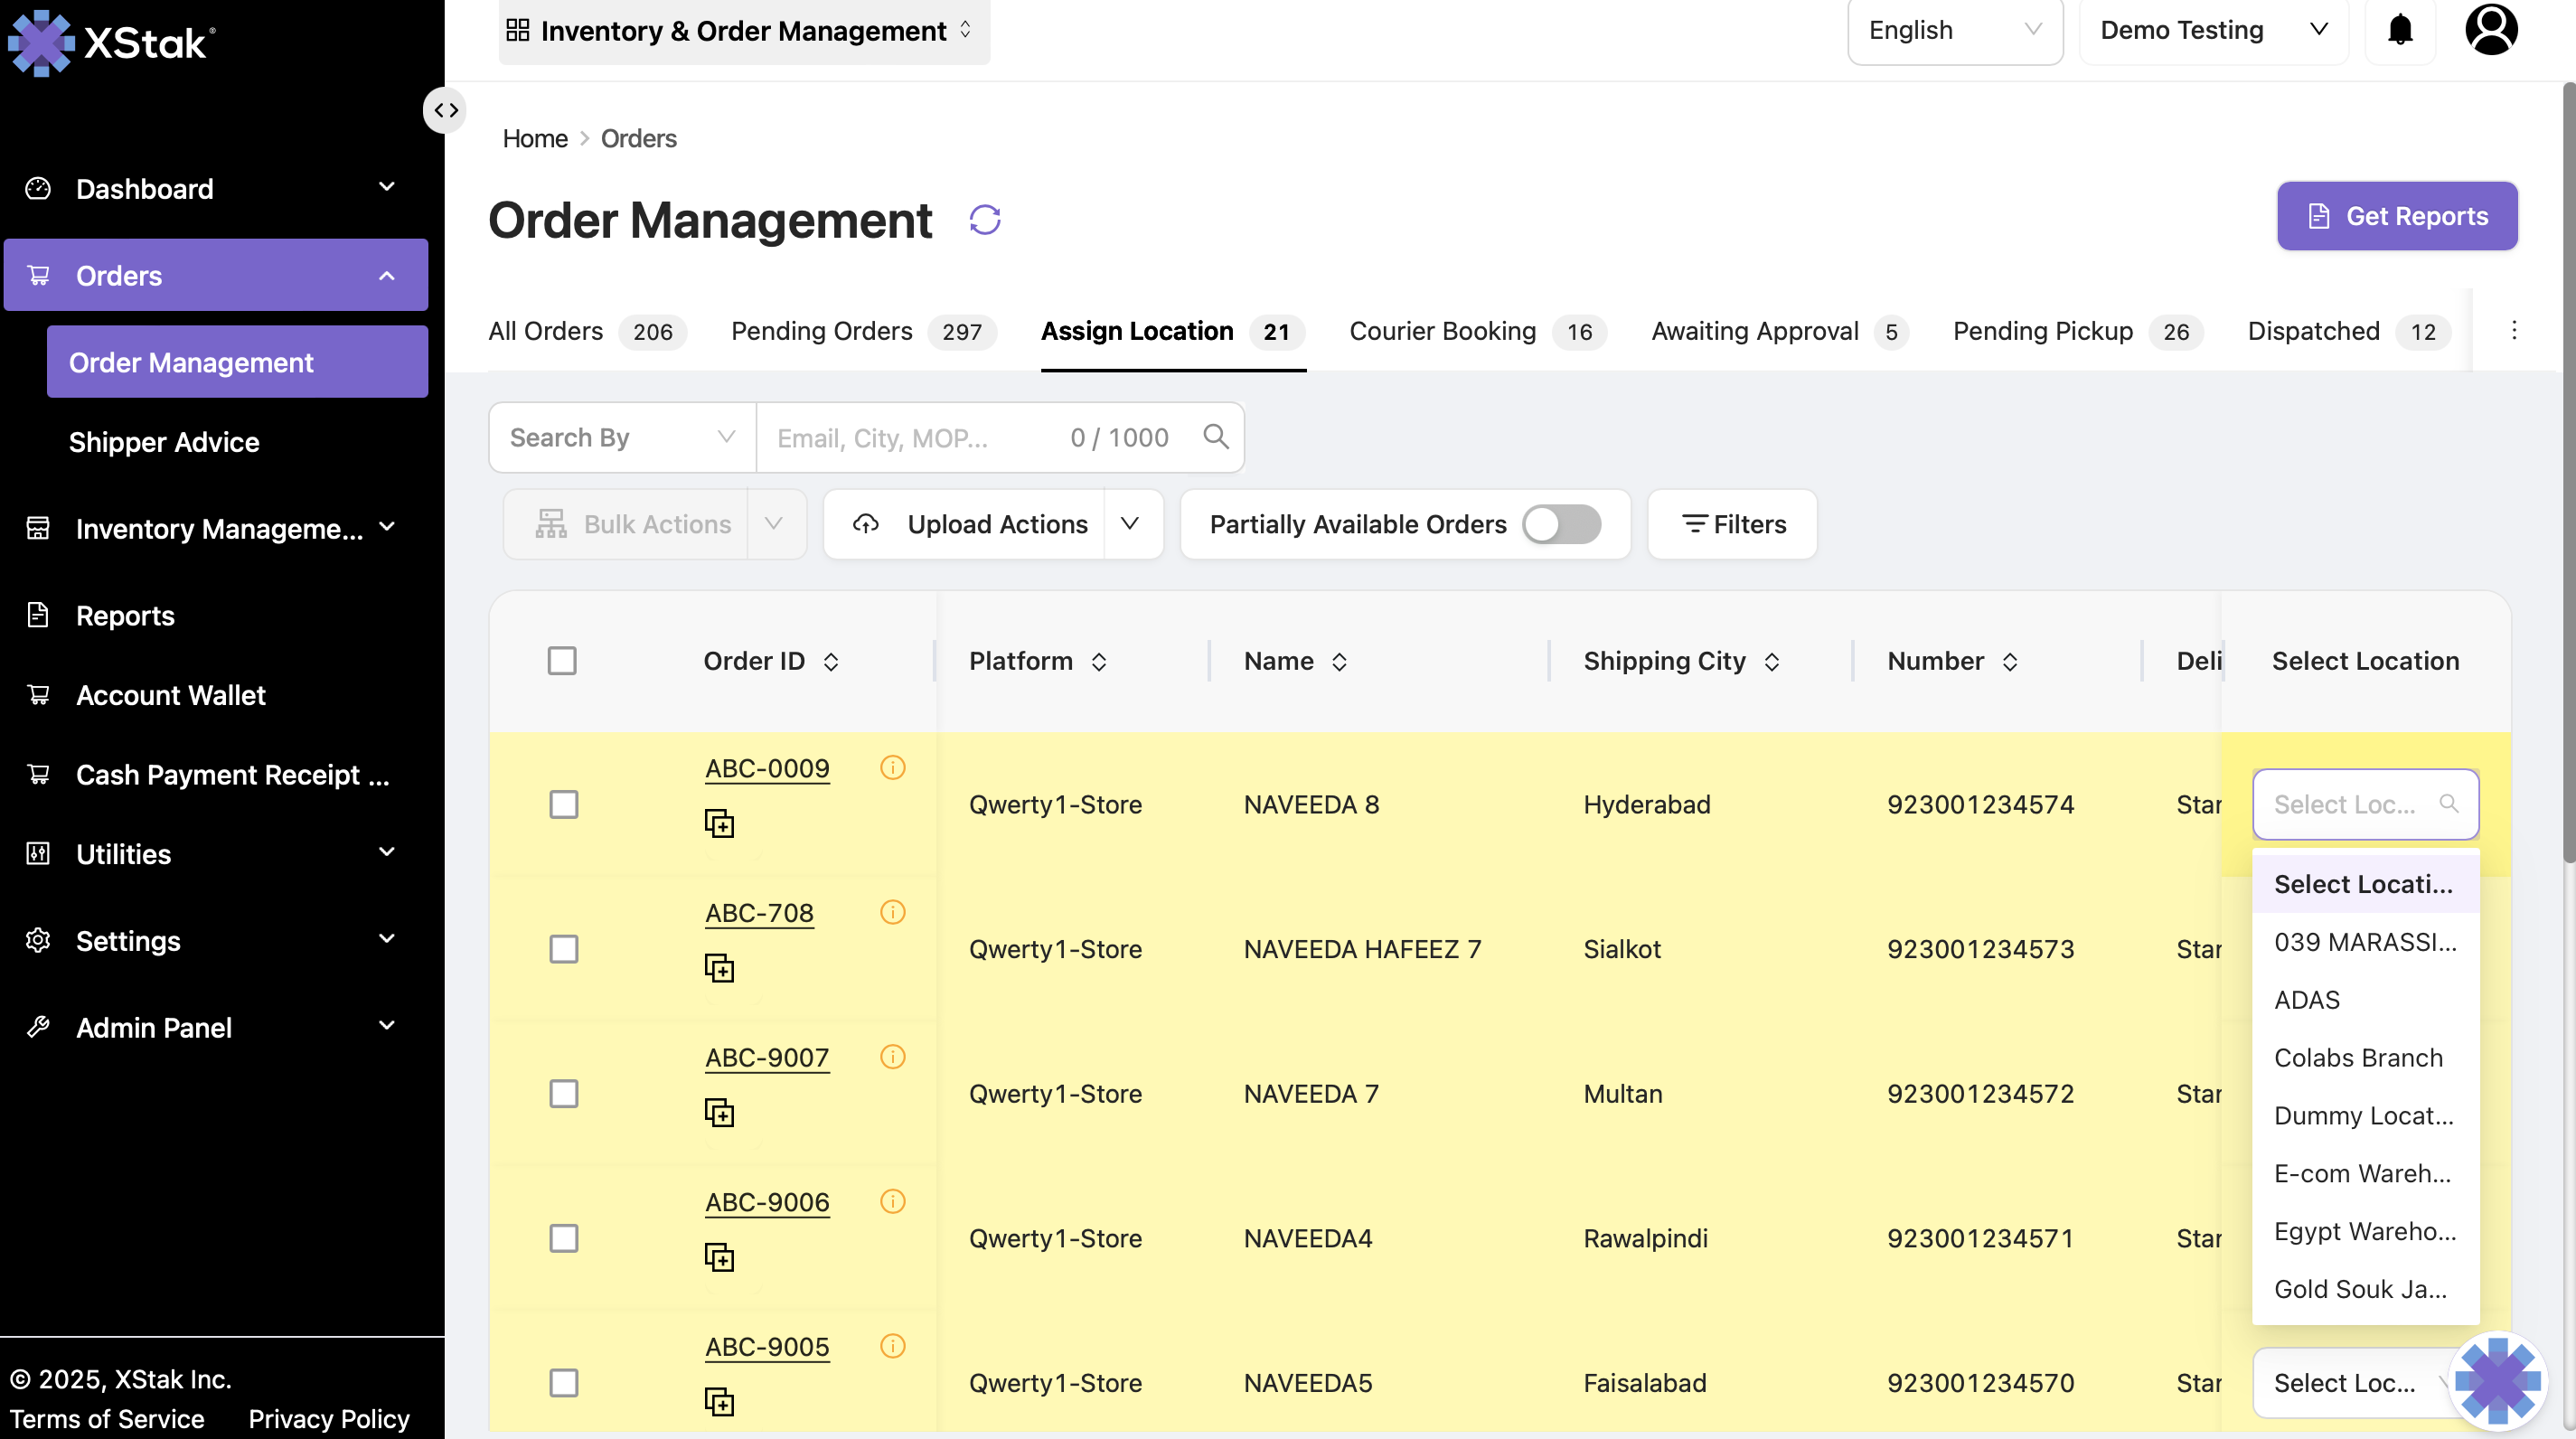Open the user profile avatar
Image resolution: width=2576 pixels, height=1439 pixels.
2490,31
